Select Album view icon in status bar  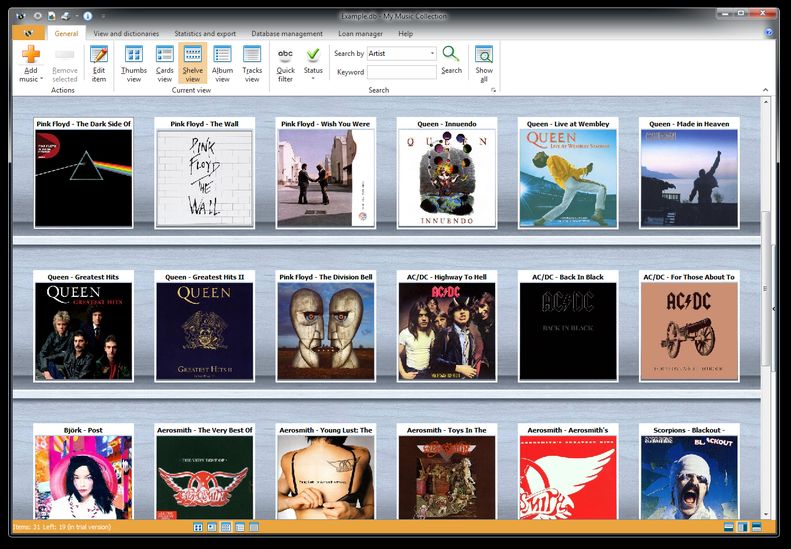coord(240,527)
